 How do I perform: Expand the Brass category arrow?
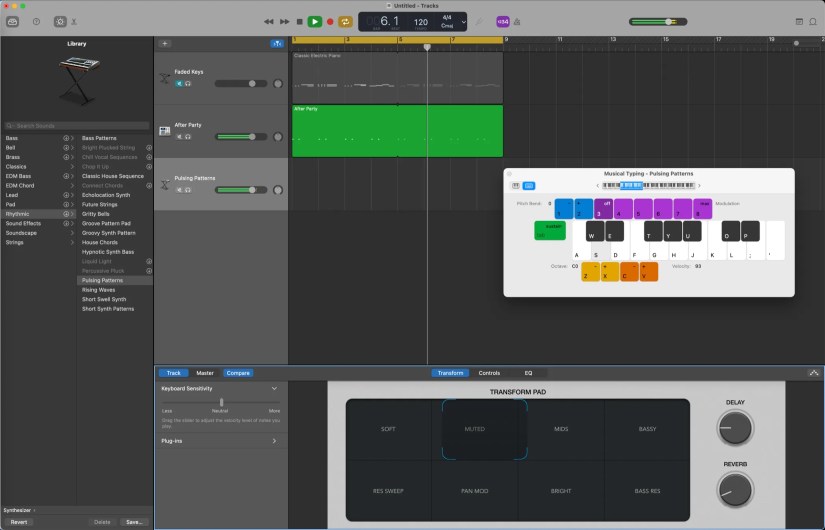(x=72, y=157)
